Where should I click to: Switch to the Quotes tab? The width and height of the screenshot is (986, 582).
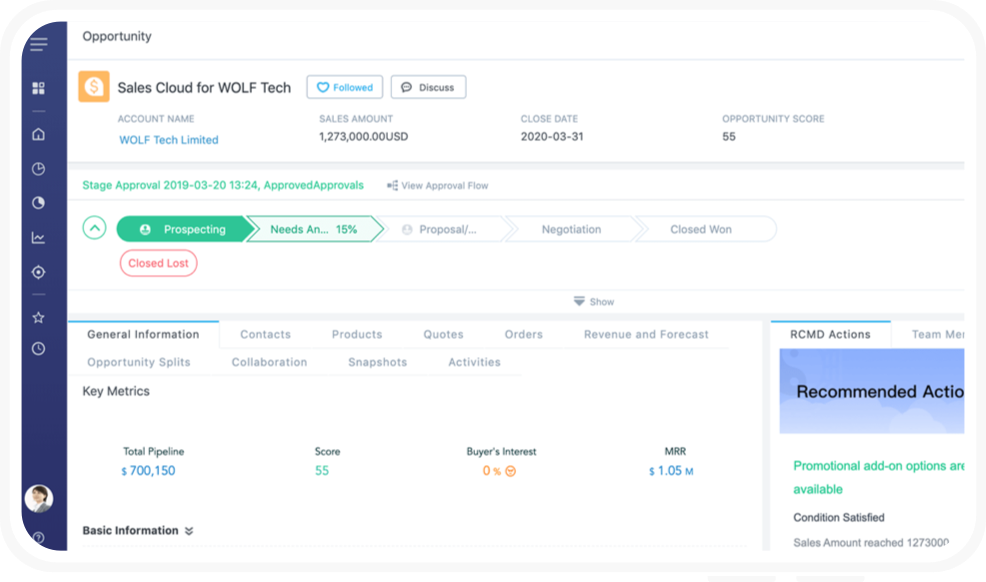coord(443,334)
